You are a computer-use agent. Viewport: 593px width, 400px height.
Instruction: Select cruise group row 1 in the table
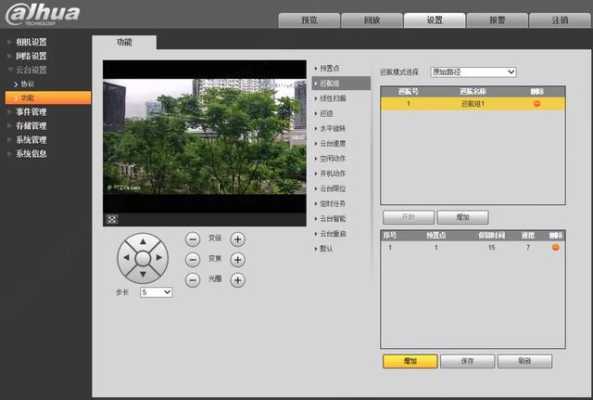[473, 104]
